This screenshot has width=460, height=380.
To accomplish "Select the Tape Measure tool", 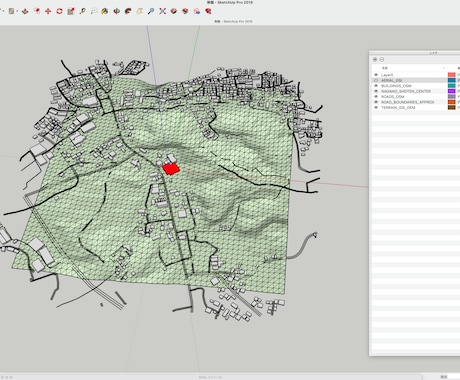I will pos(82,11).
